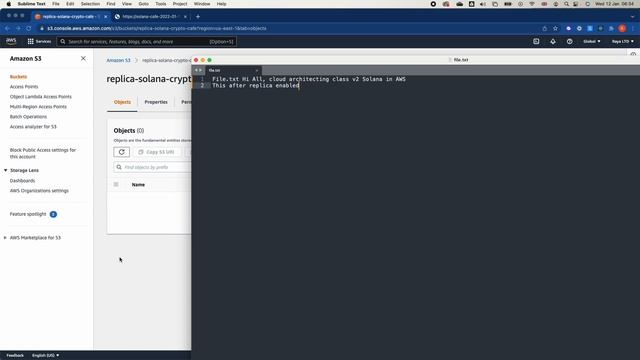This screenshot has width=640, height=360.
Task: Click the Buckets link
Action: pos(18,77)
